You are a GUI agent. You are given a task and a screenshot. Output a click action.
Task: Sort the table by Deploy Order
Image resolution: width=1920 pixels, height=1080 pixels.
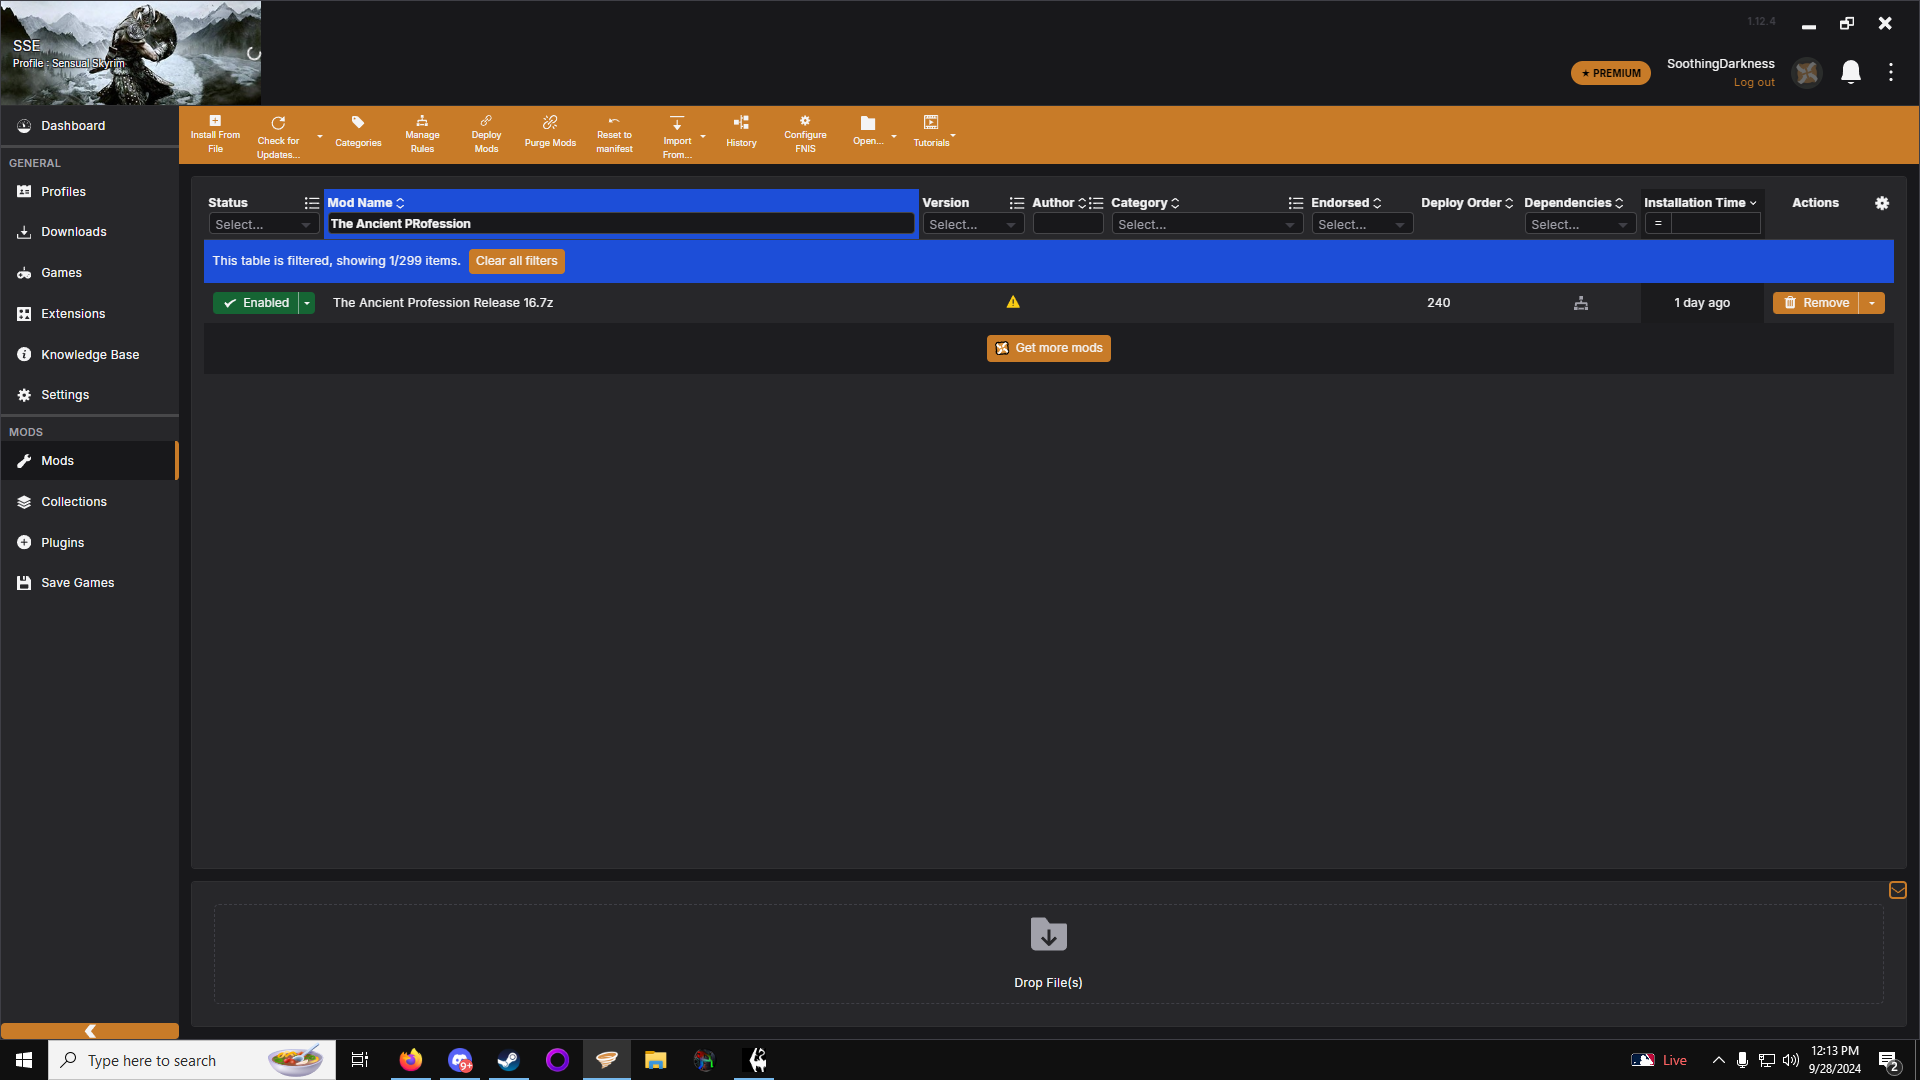click(x=1467, y=203)
